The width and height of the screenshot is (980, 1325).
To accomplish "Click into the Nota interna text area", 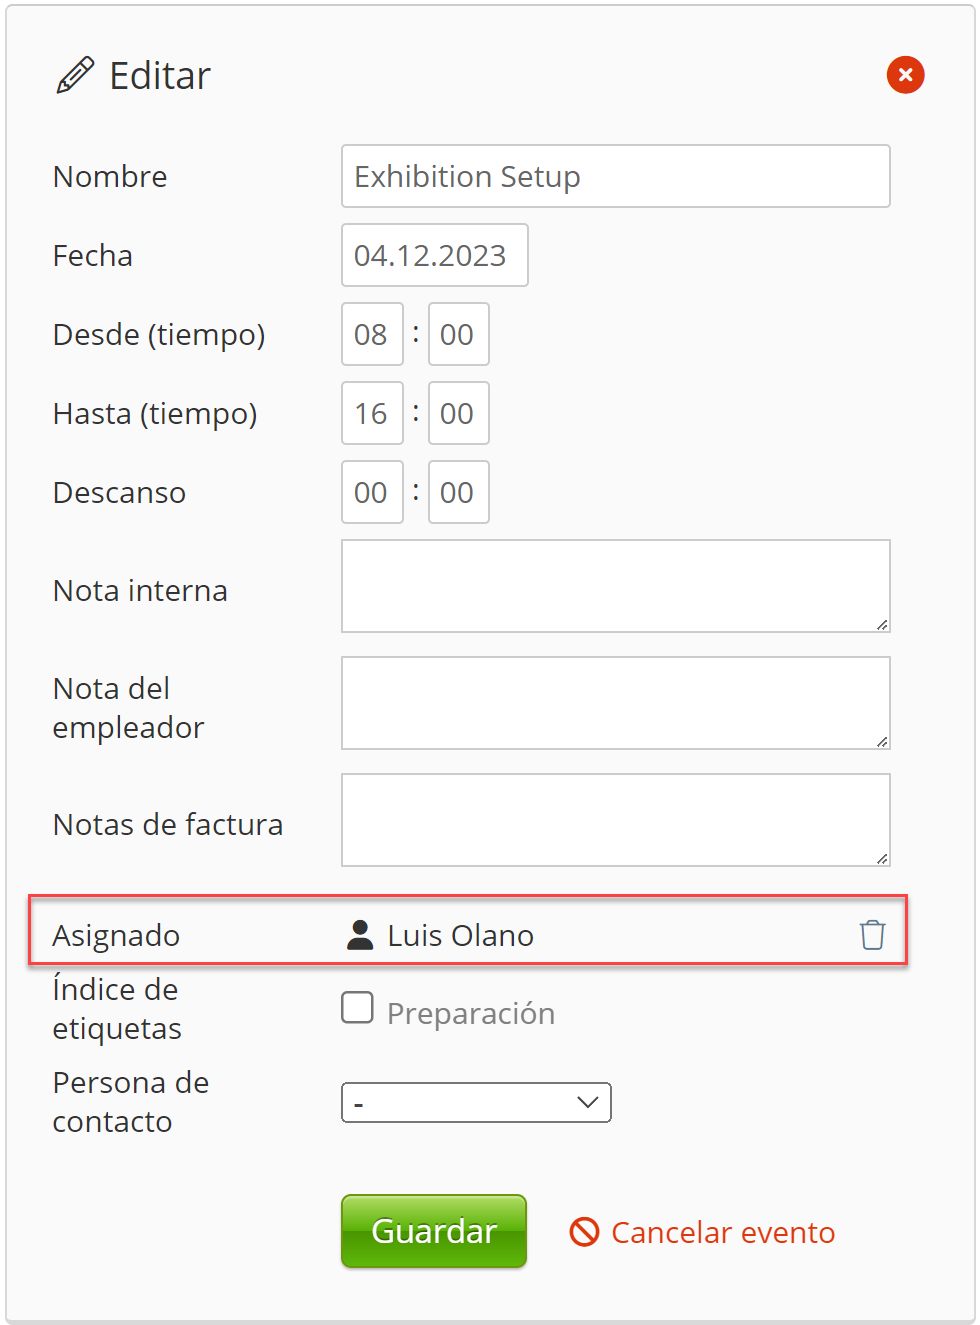I will pos(615,586).
